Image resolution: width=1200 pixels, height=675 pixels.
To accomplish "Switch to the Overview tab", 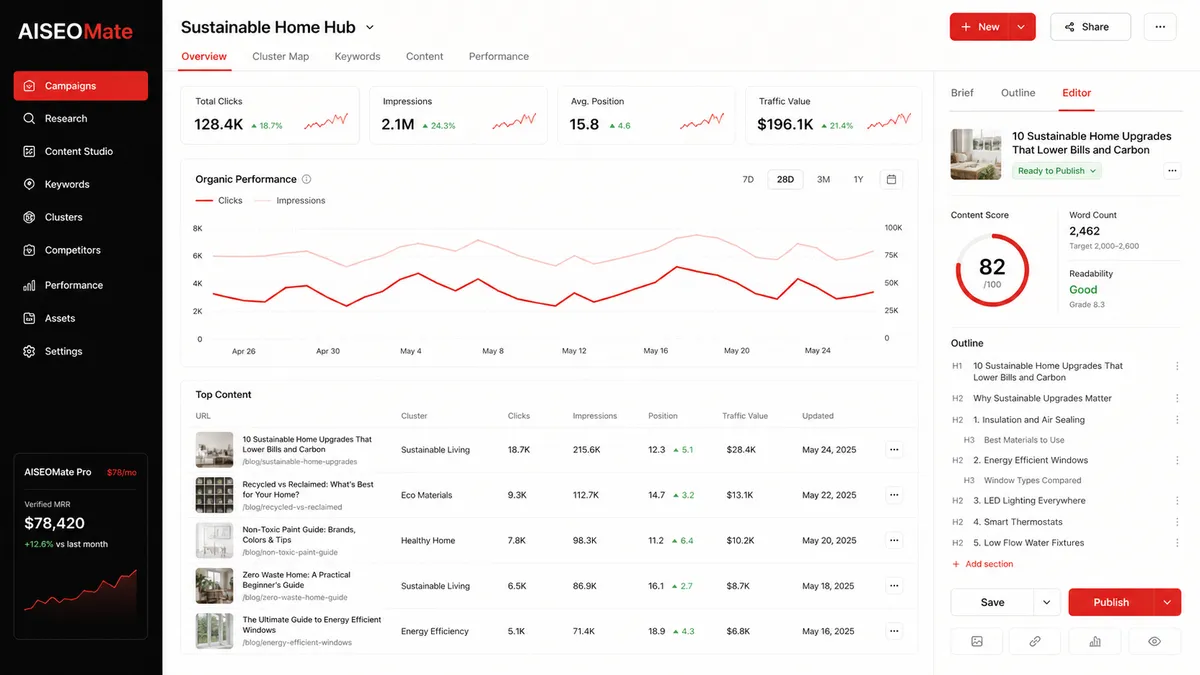I will click(204, 56).
